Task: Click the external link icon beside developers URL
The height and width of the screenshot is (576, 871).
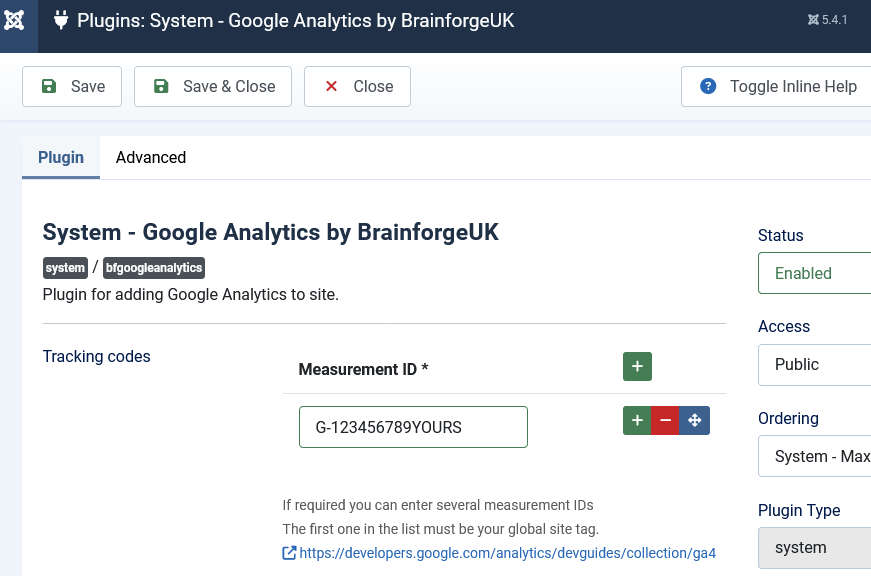Action: 289,553
